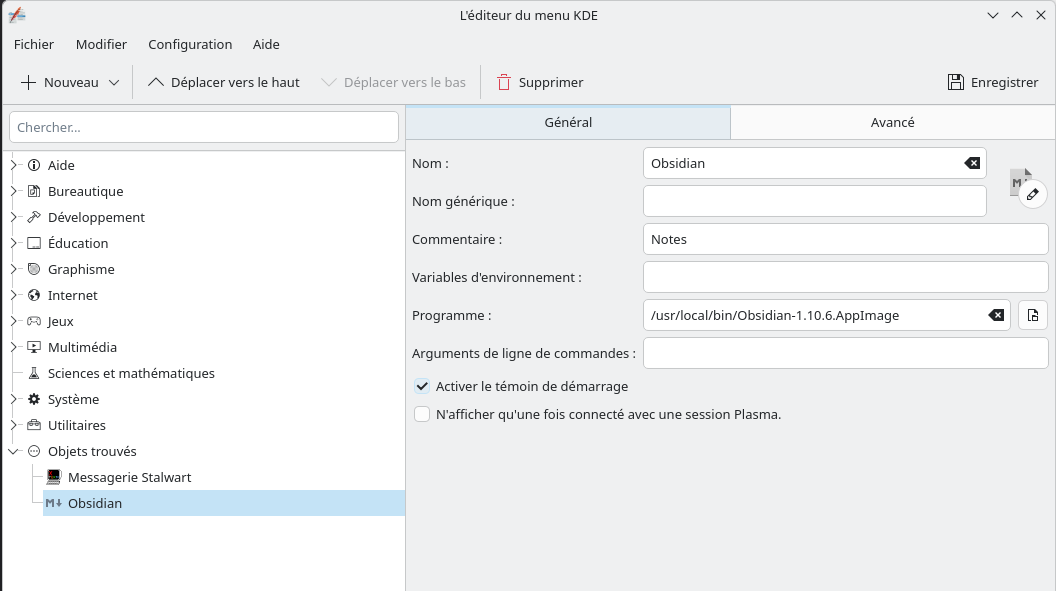This screenshot has height=591, width=1056.
Task: Switch to the Avancé tab
Action: click(x=892, y=122)
